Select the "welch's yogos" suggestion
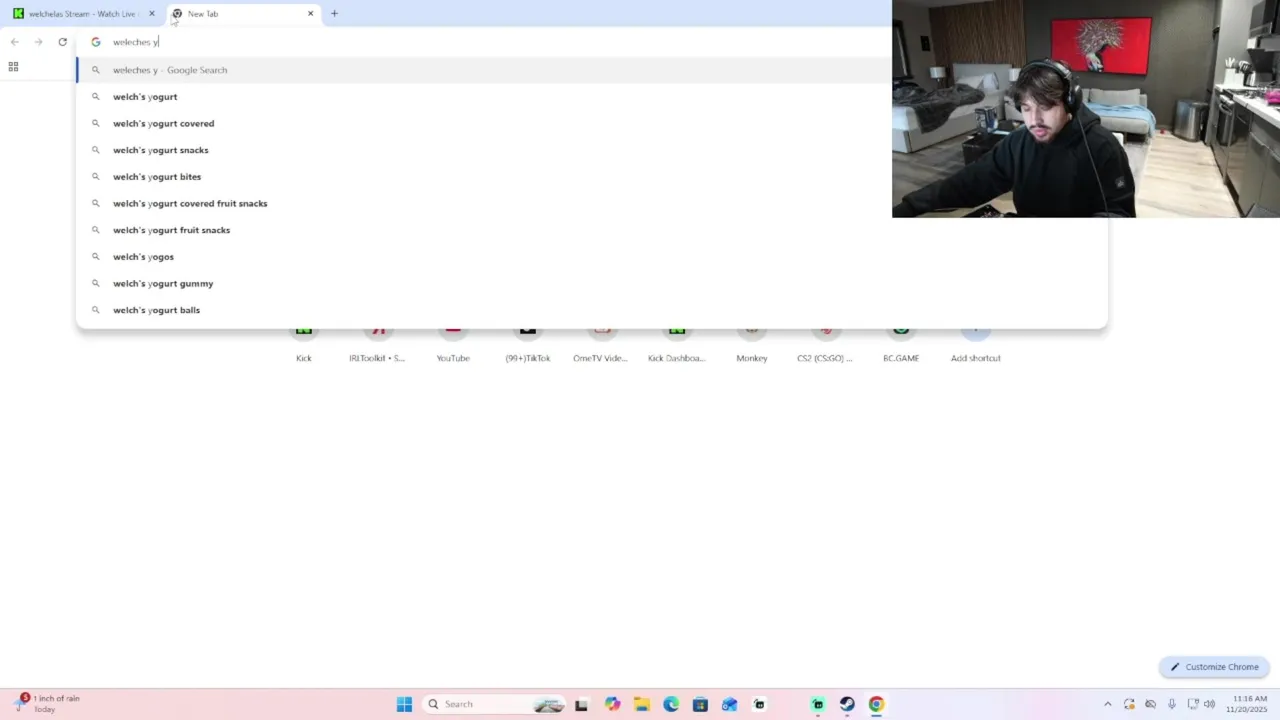 click(x=143, y=257)
